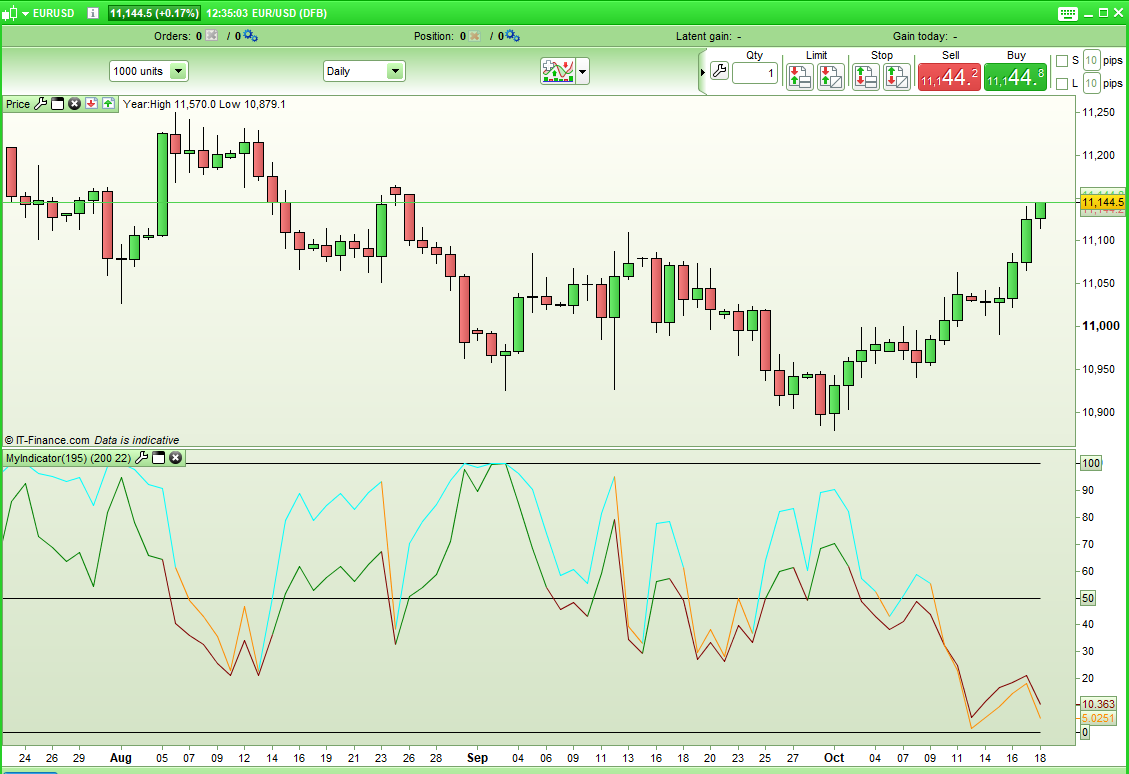Click the 5.0251 orange indicator value label
The width and height of the screenshot is (1129, 774).
pyautogui.click(x=1098, y=718)
